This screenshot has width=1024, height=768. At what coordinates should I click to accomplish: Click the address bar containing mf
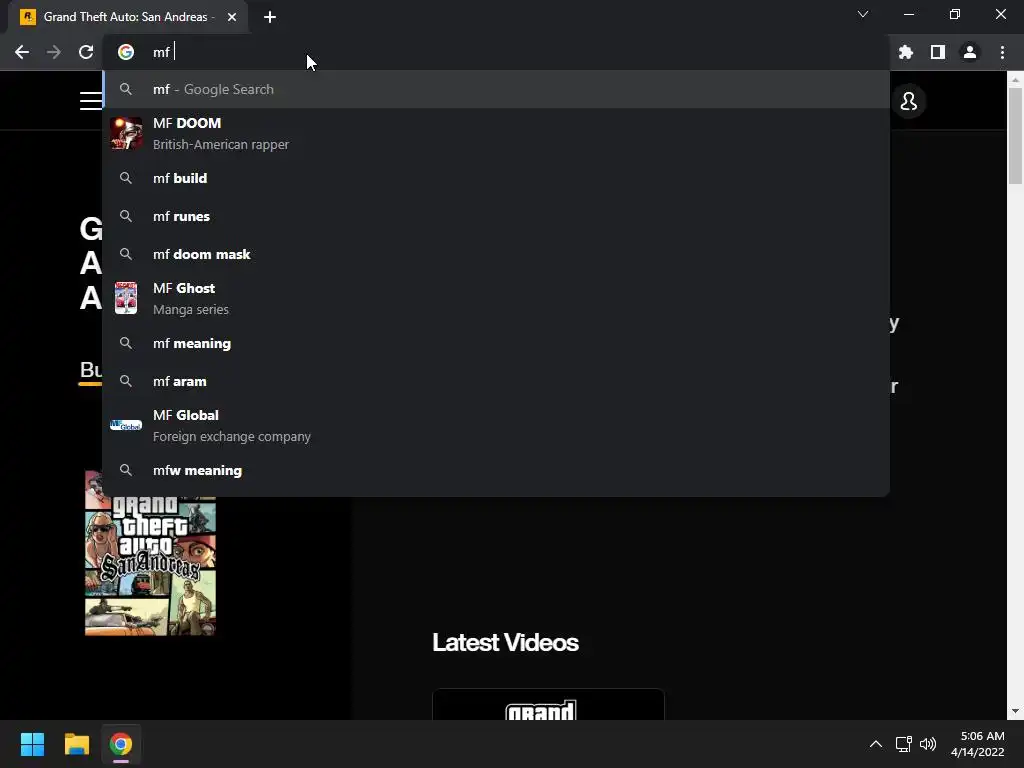click(x=496, y=52)
